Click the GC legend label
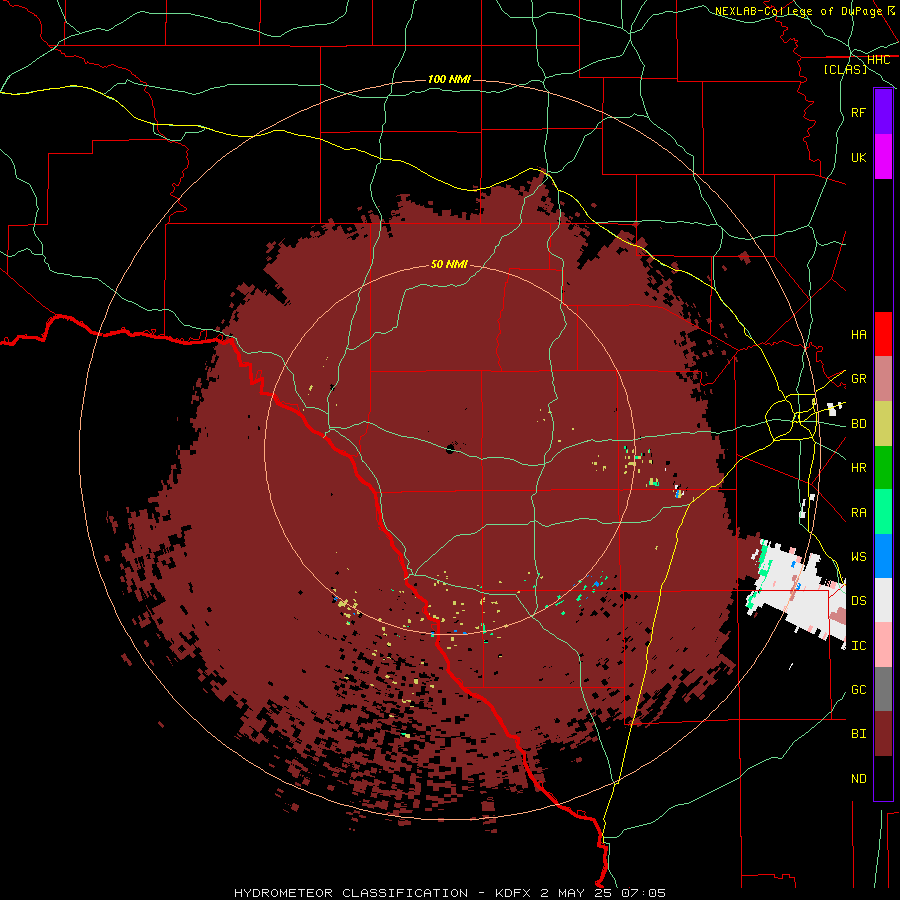The height and width of the screenshot is (900, 900). (859, 690)
